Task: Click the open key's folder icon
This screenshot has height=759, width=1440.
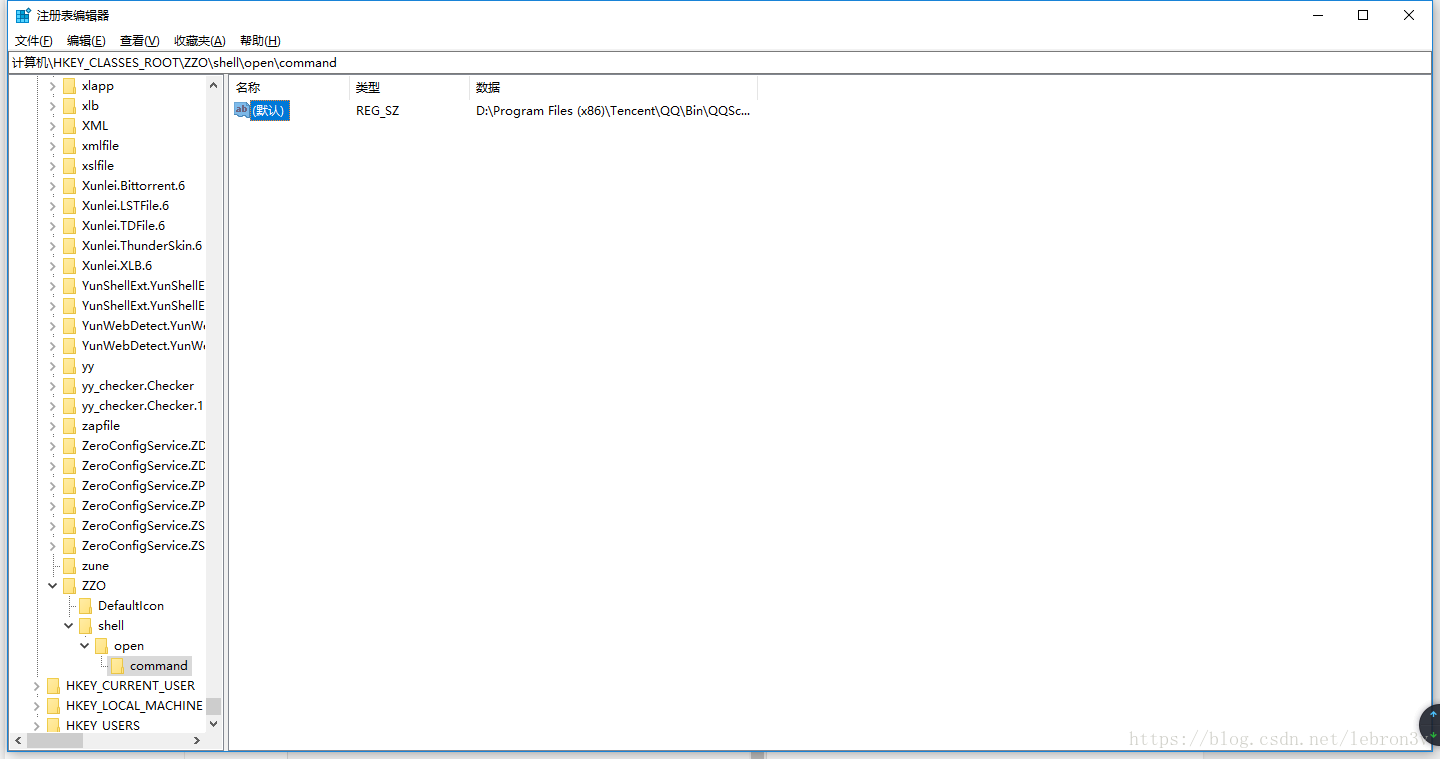Action: point(102,645)
